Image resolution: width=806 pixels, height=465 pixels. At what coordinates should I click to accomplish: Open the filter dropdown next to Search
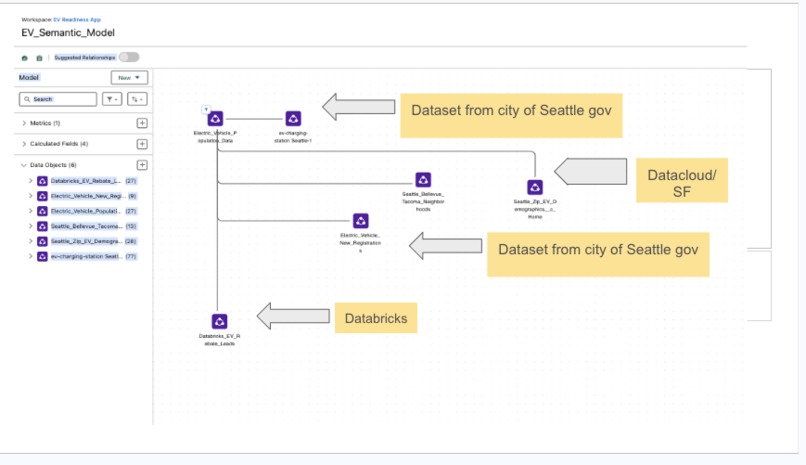[x=112, y=99]
